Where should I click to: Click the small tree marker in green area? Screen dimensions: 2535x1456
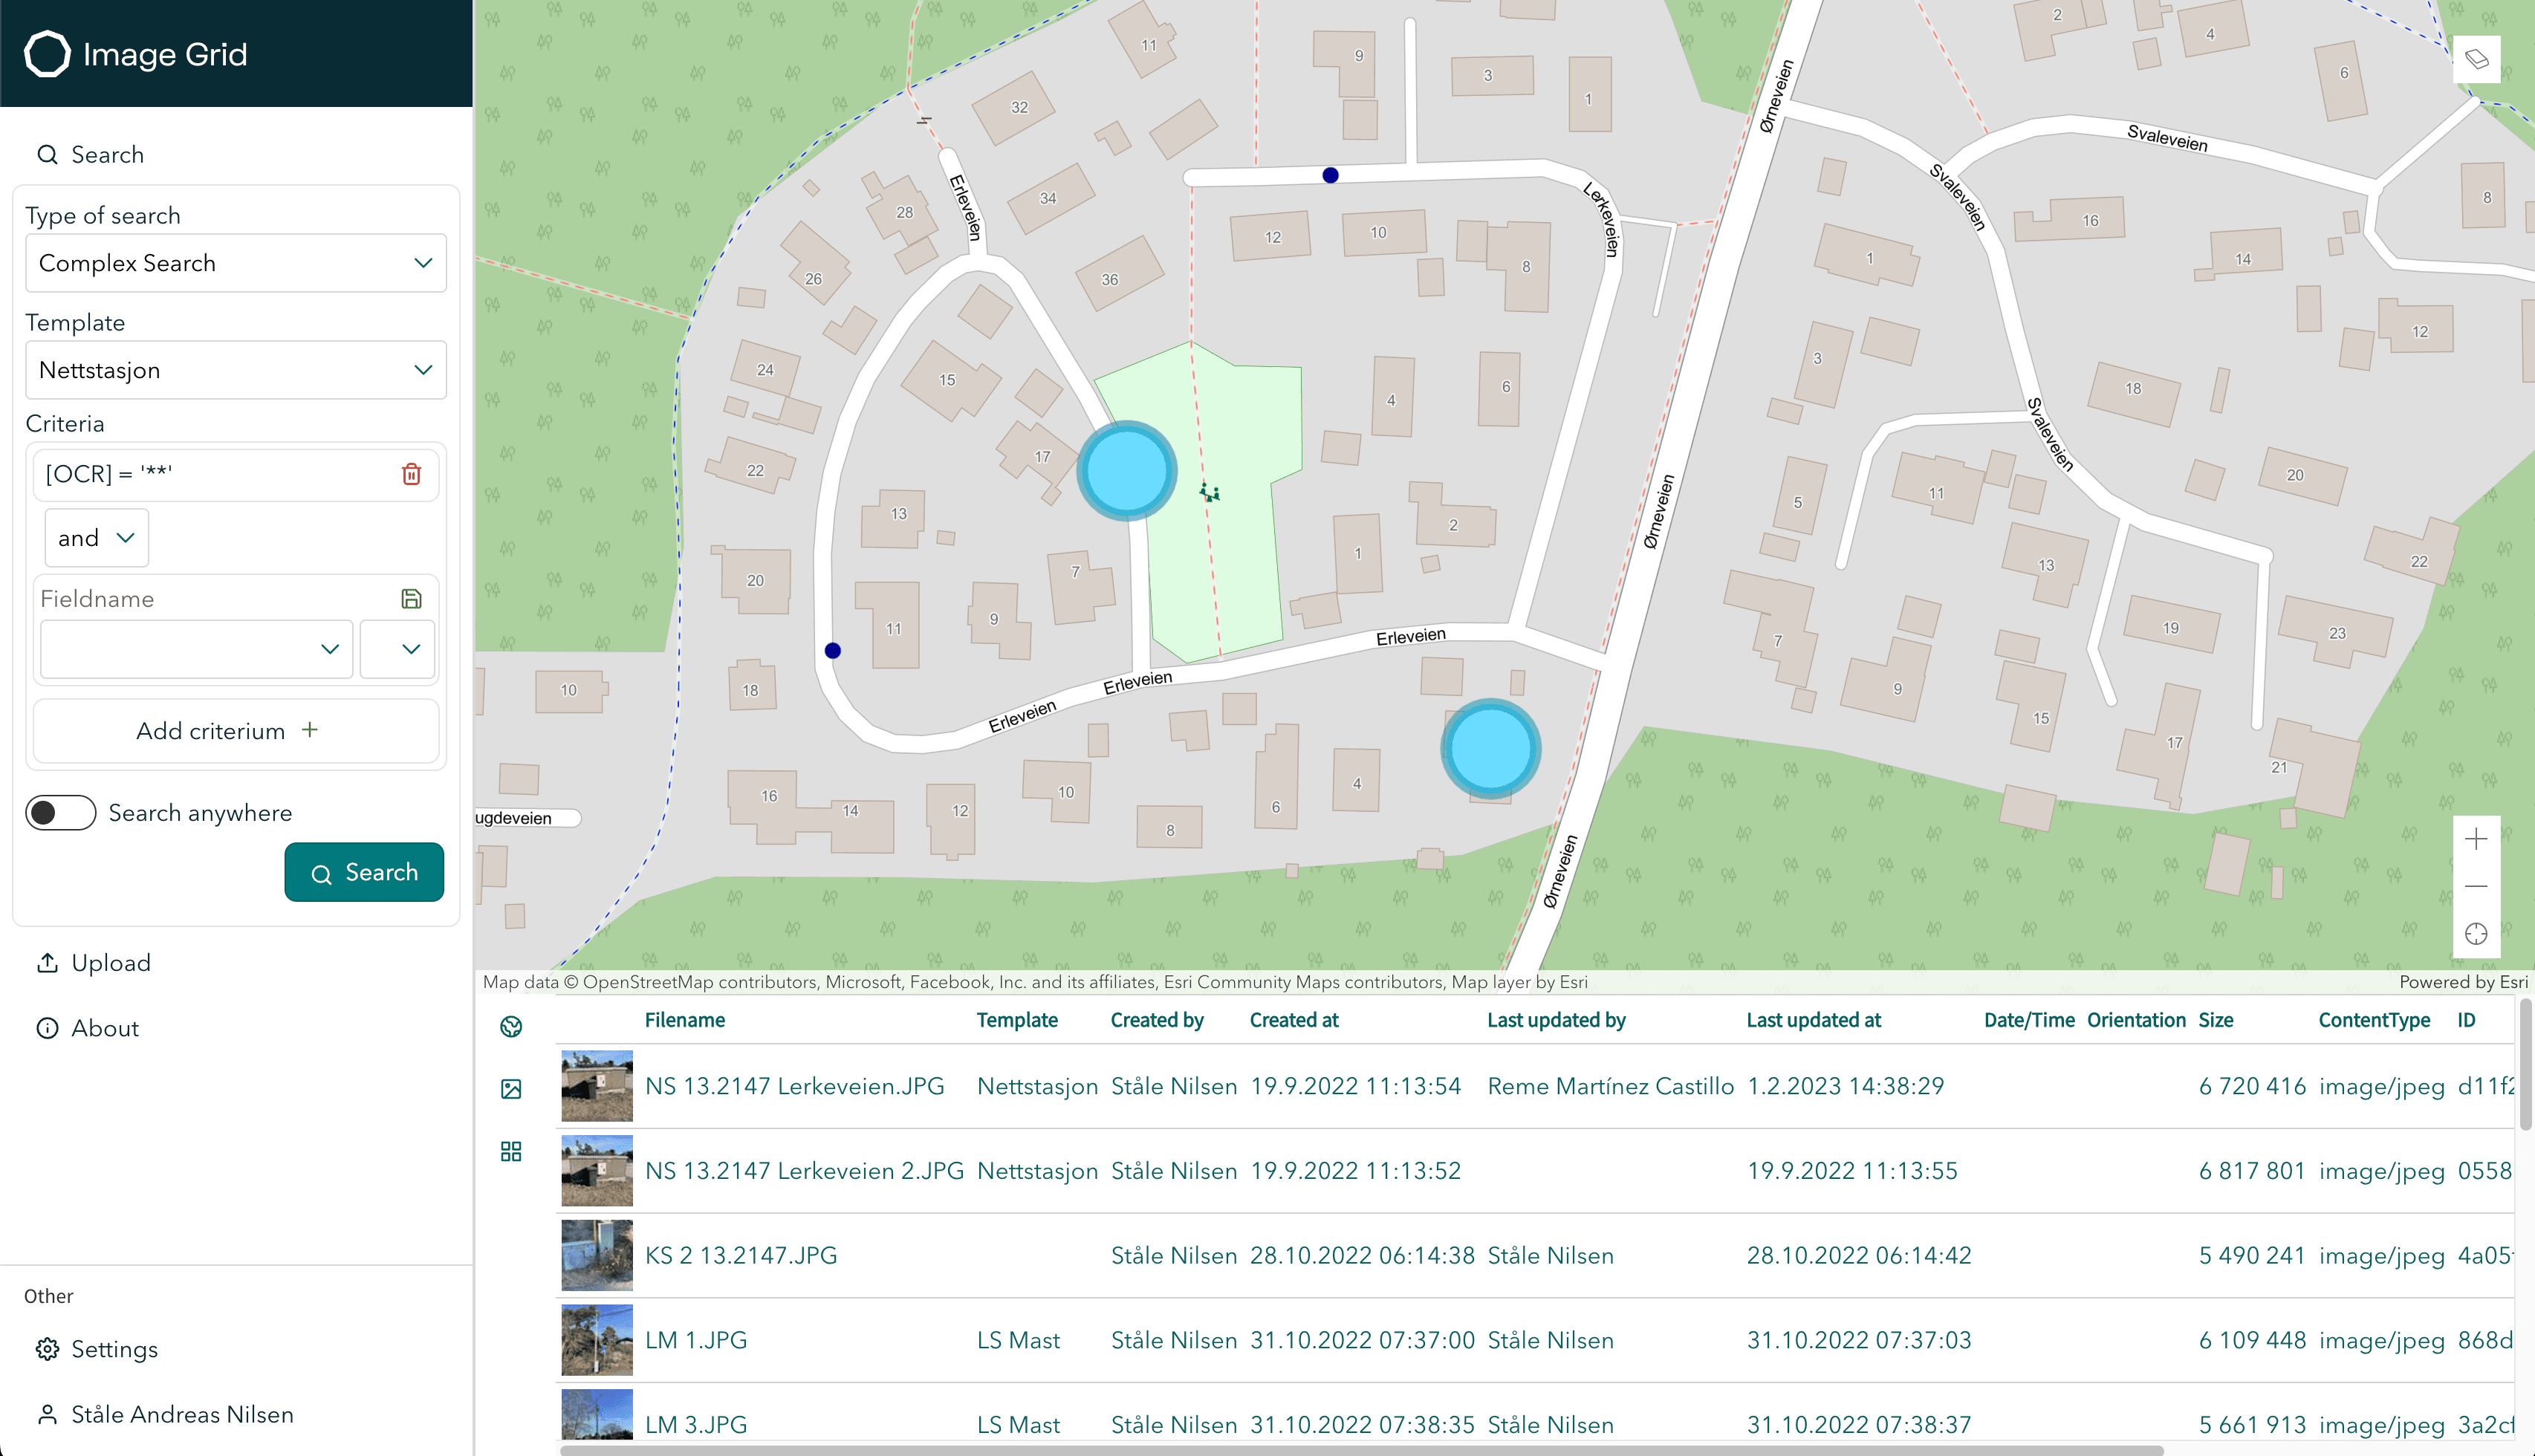tap(1209, 492)
